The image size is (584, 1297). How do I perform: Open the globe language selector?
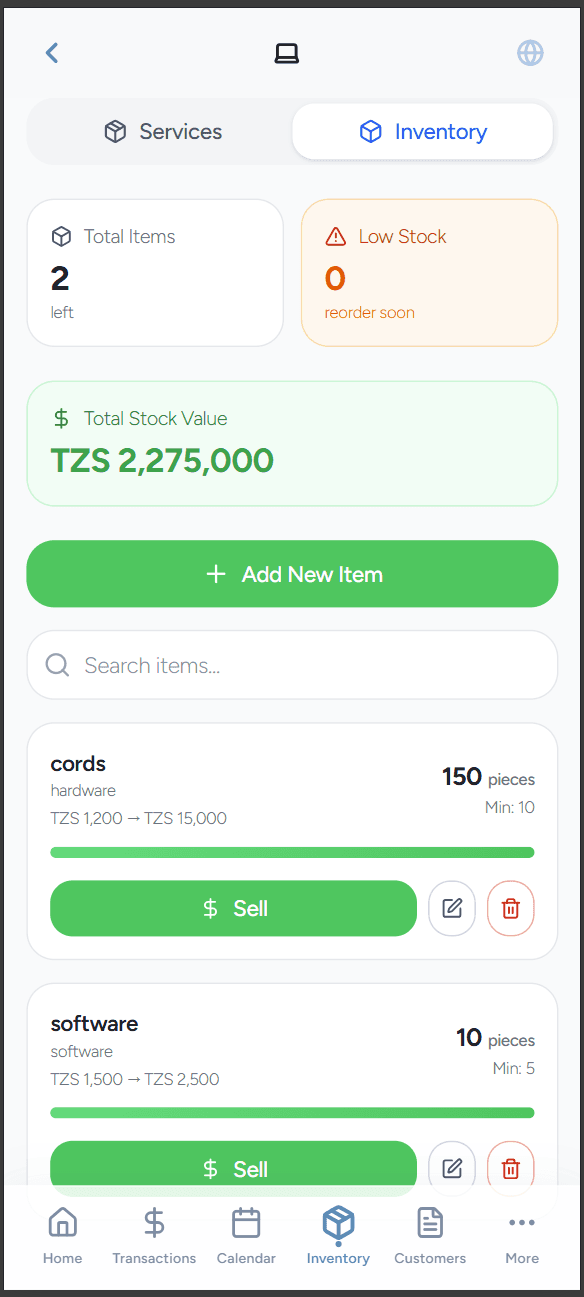(x=530, y=52)
